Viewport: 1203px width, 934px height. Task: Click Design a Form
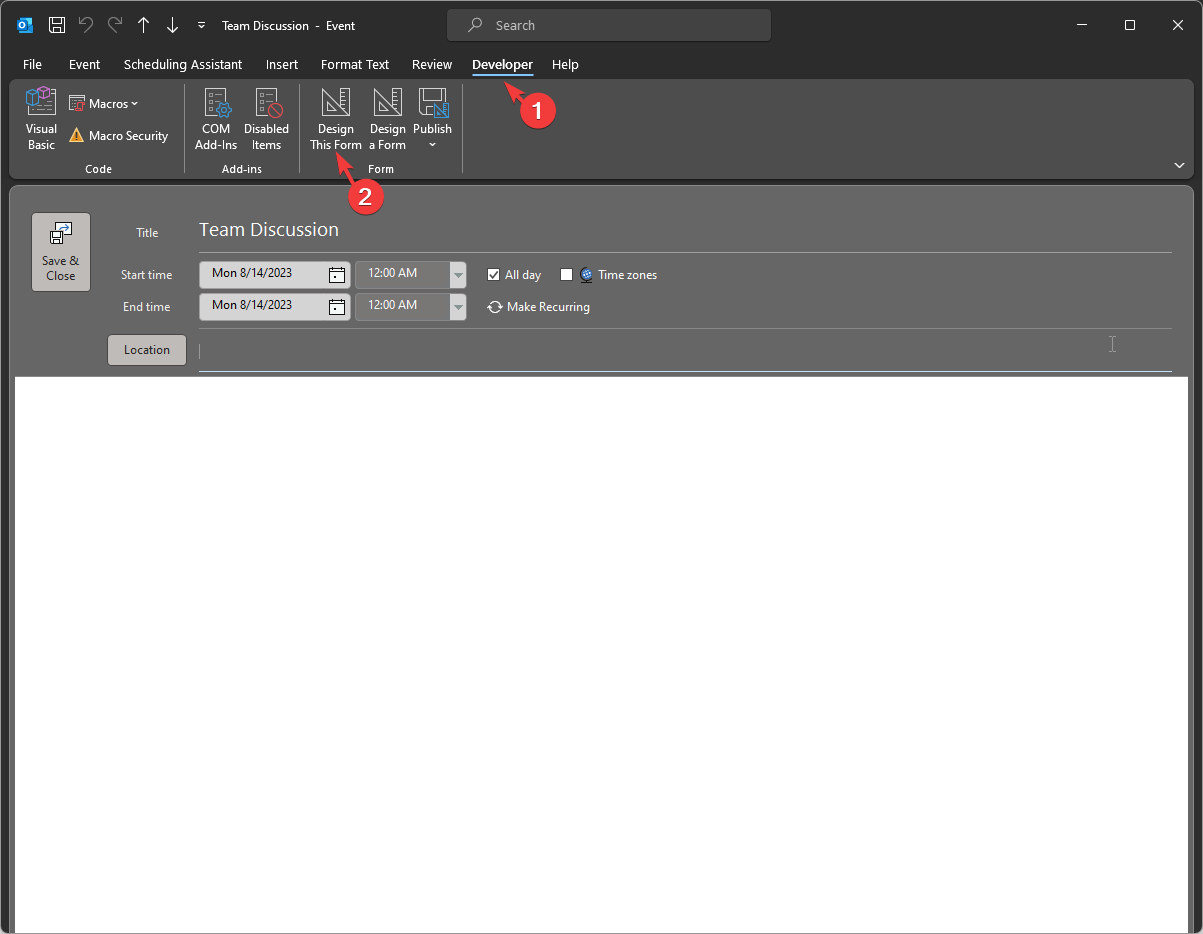(x=387, y=119)
